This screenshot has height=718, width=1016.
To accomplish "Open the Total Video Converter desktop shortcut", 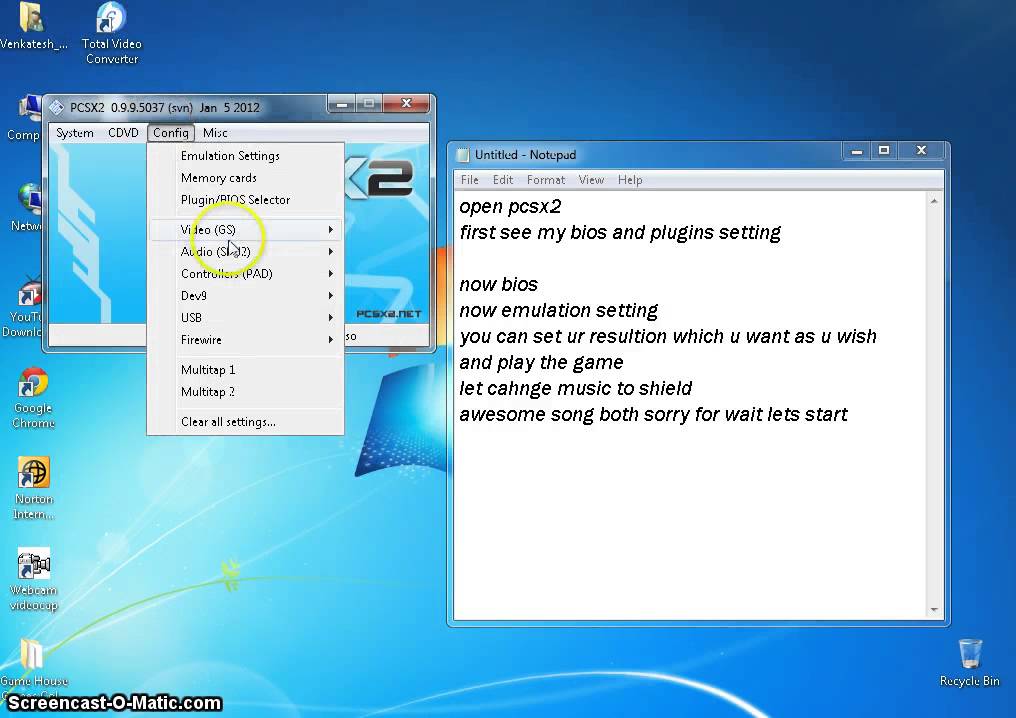I will coord(111,31).
